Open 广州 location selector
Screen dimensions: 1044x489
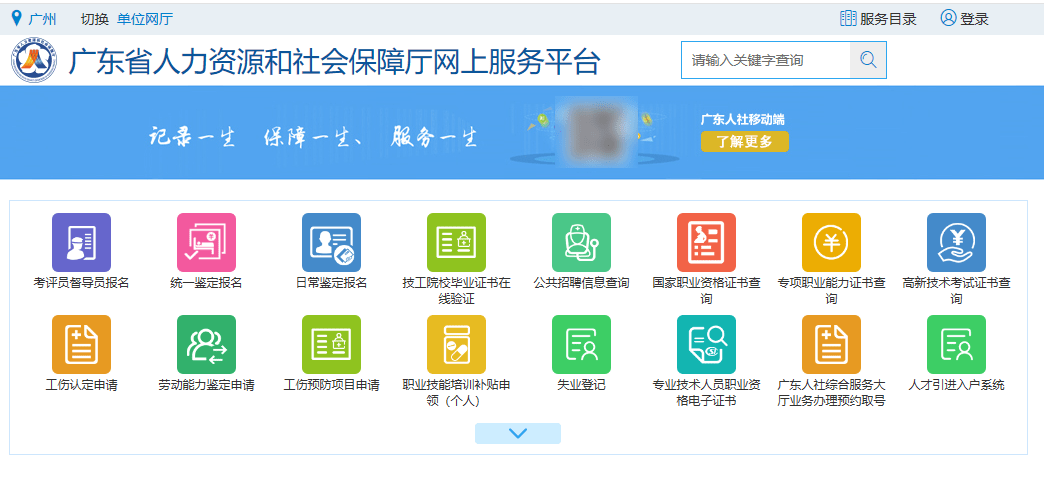click(34, 19)
